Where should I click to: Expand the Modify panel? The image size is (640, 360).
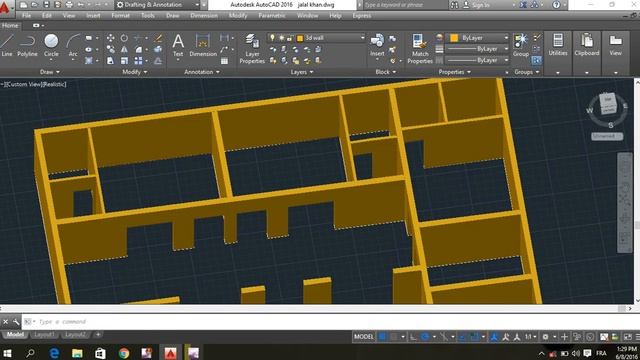(x=135, y=72)
